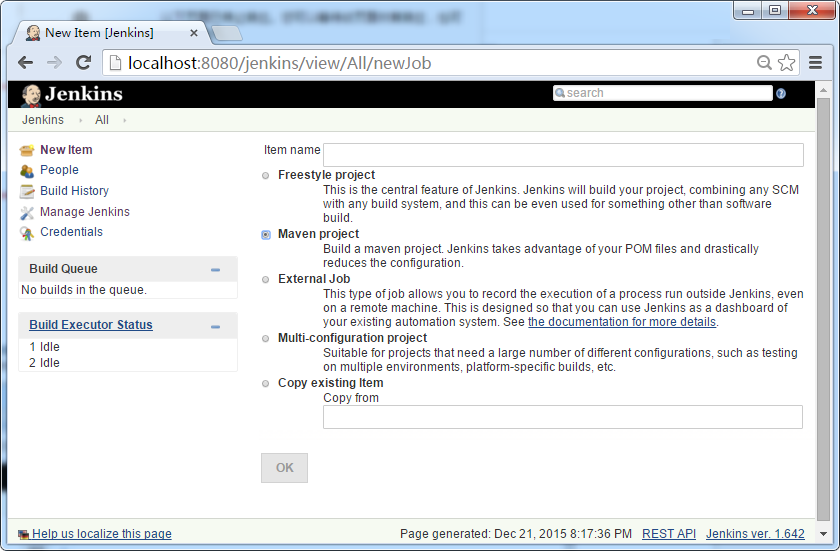Click the Build History notepad icon

27,192
